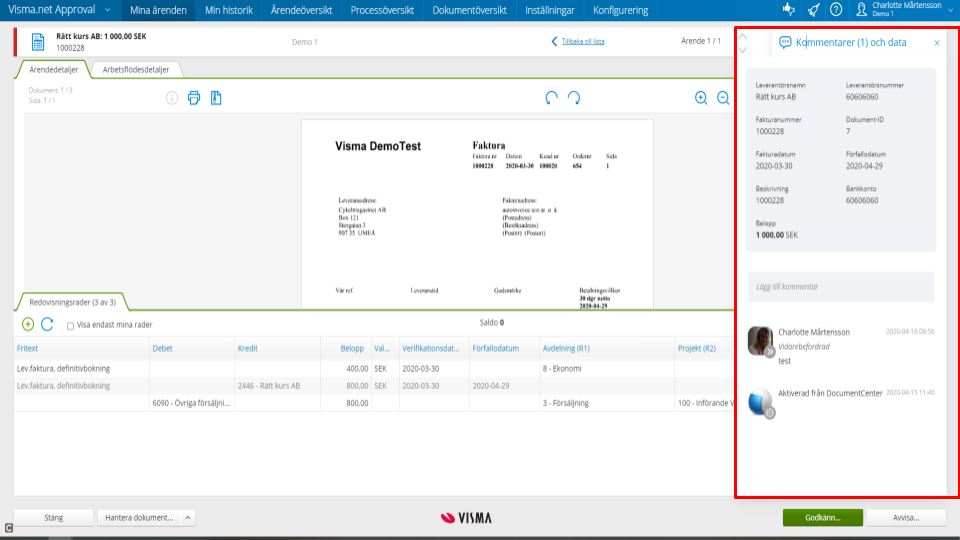Viewport: 960px width, 540px height.
Task: Click Charlotte Mårtensson's comment avatar
Action: click(x=760, y=340)
